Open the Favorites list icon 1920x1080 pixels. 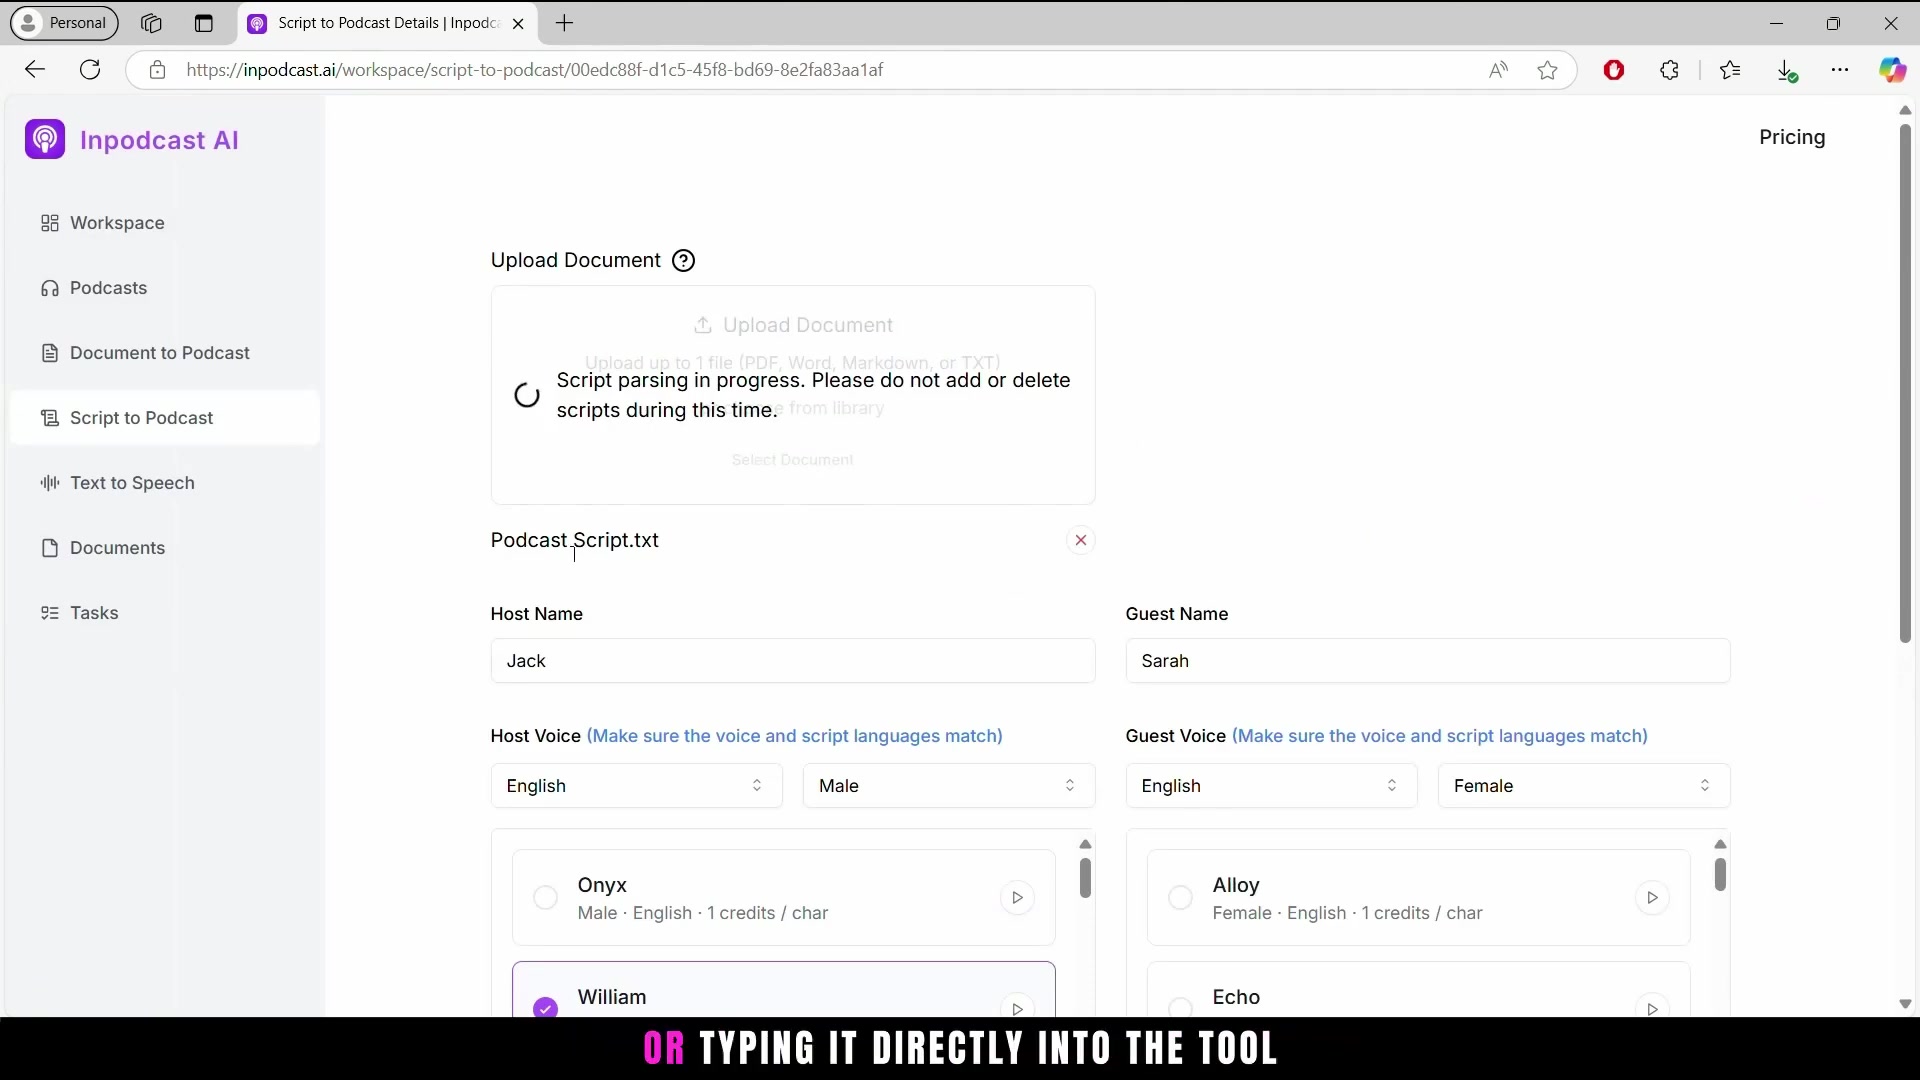[1731, 70]
